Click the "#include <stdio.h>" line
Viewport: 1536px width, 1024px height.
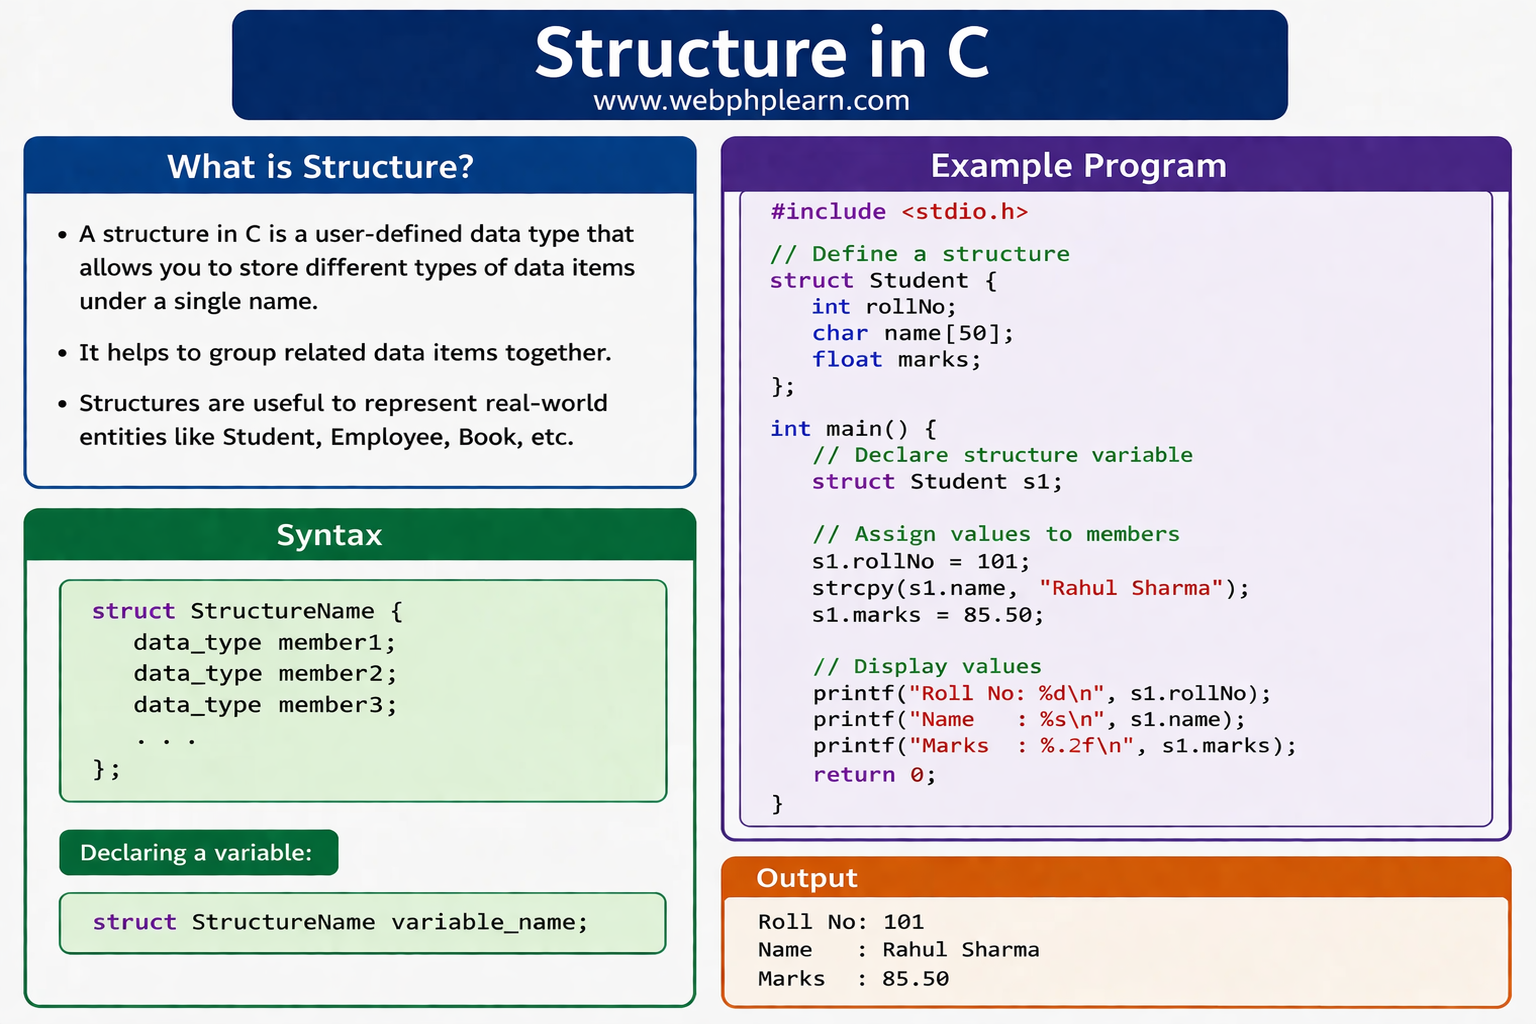coord(898,212)
